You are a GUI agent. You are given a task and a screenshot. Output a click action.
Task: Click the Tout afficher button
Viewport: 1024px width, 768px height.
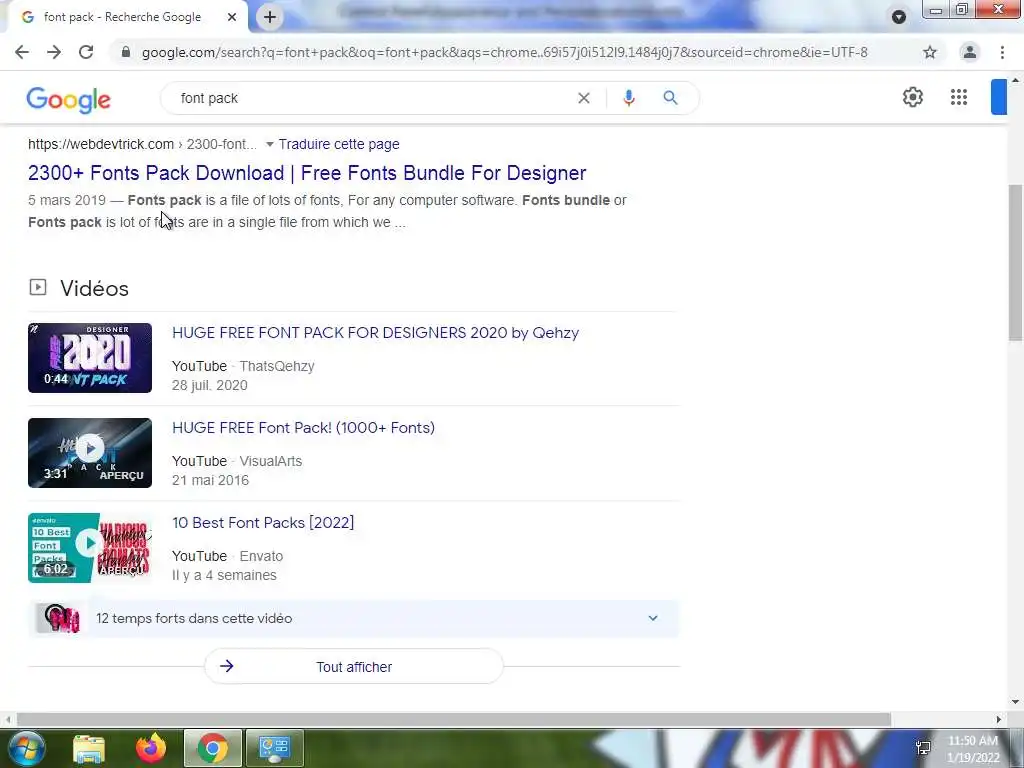click(354, 667)
